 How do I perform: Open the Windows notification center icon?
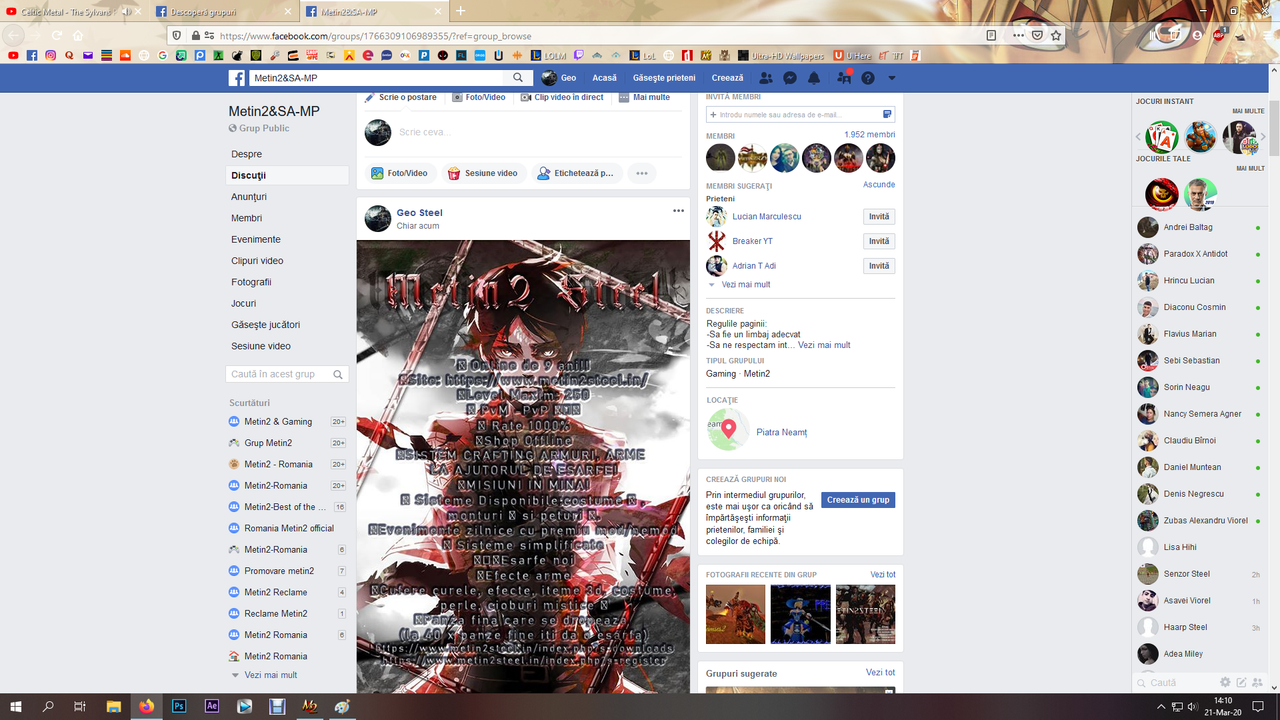point(1260,706)
